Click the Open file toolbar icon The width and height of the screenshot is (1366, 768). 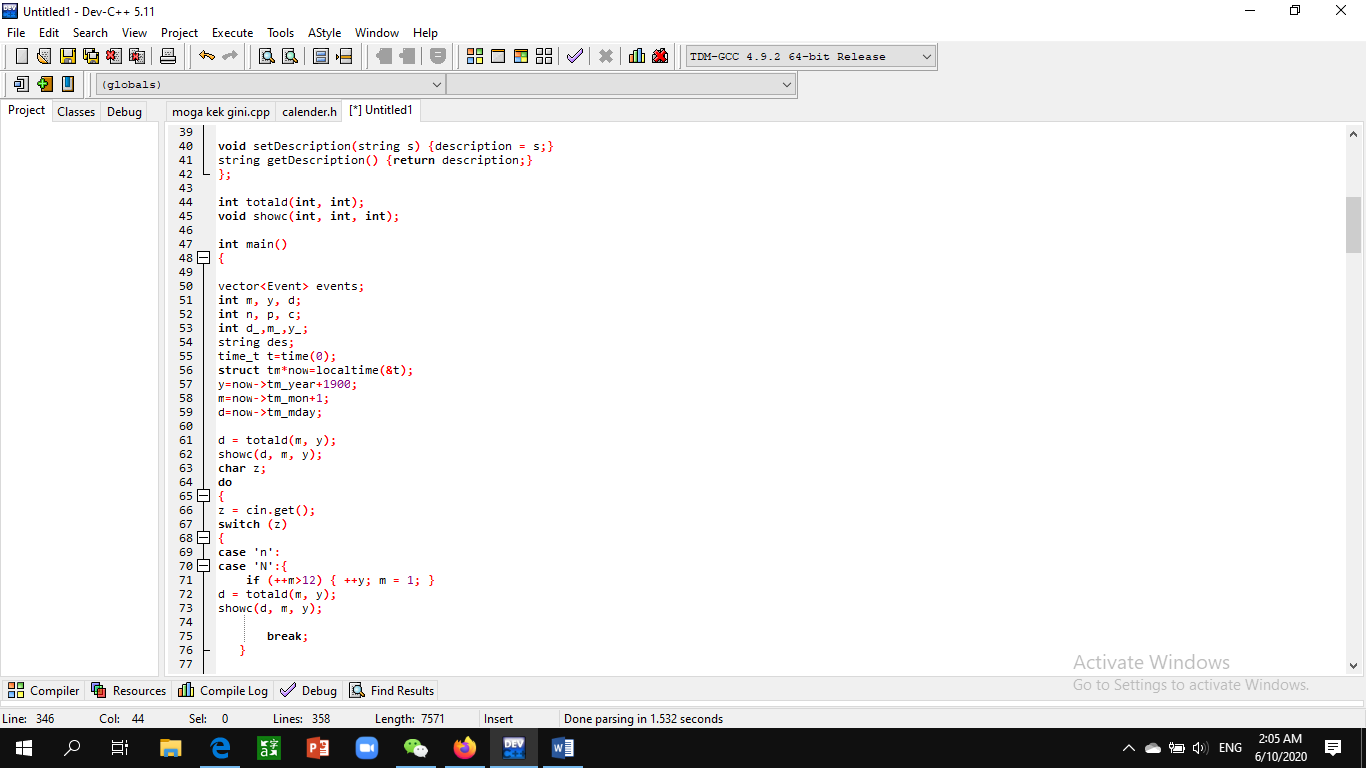pos(44,56)
